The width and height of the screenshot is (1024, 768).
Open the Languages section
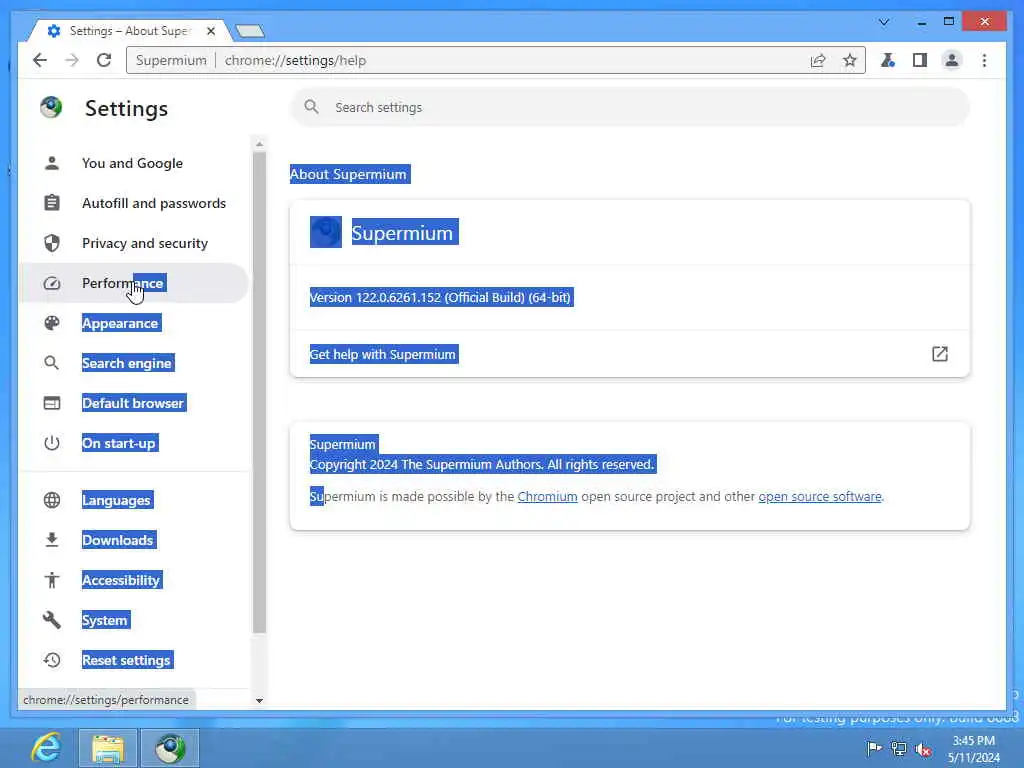click(x=134, y=500)
